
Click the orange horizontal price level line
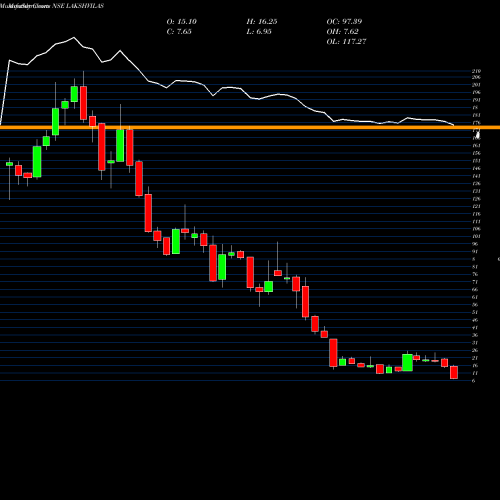[x=250, y=127]
